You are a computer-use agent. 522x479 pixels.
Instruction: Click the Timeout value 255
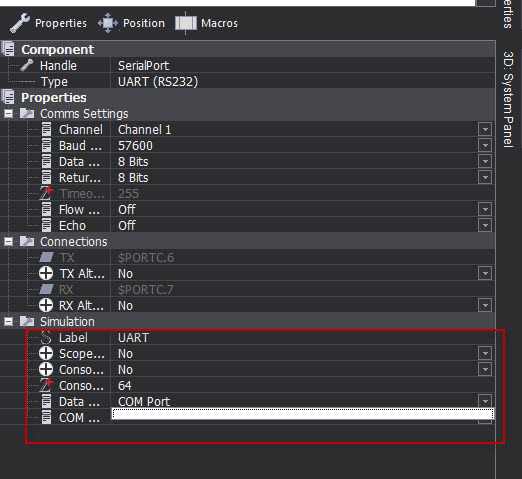point(128,194)
